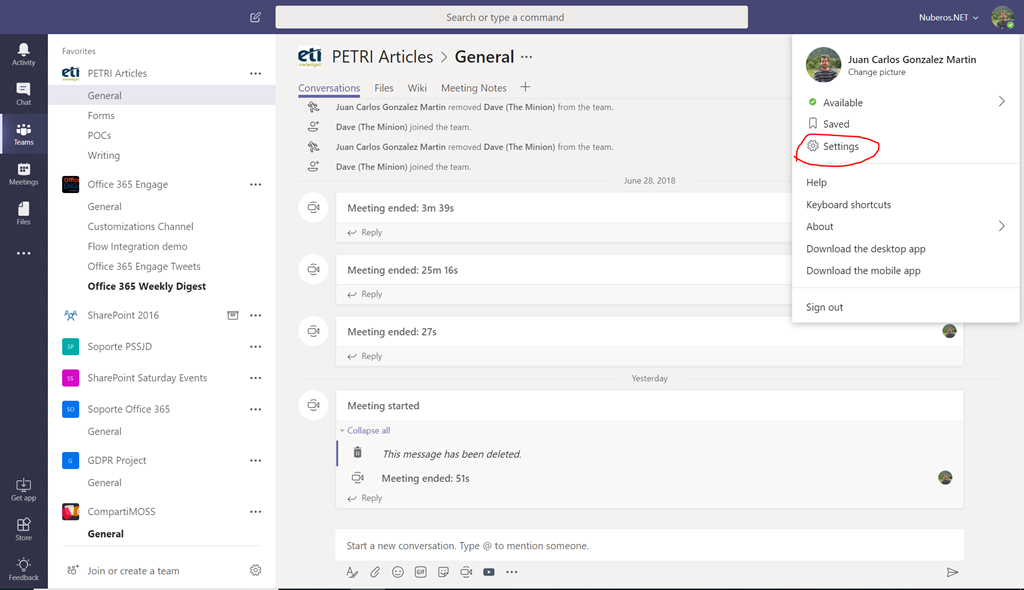Add a new tab with plus icon
The image size is (1024, 590).
525,87
